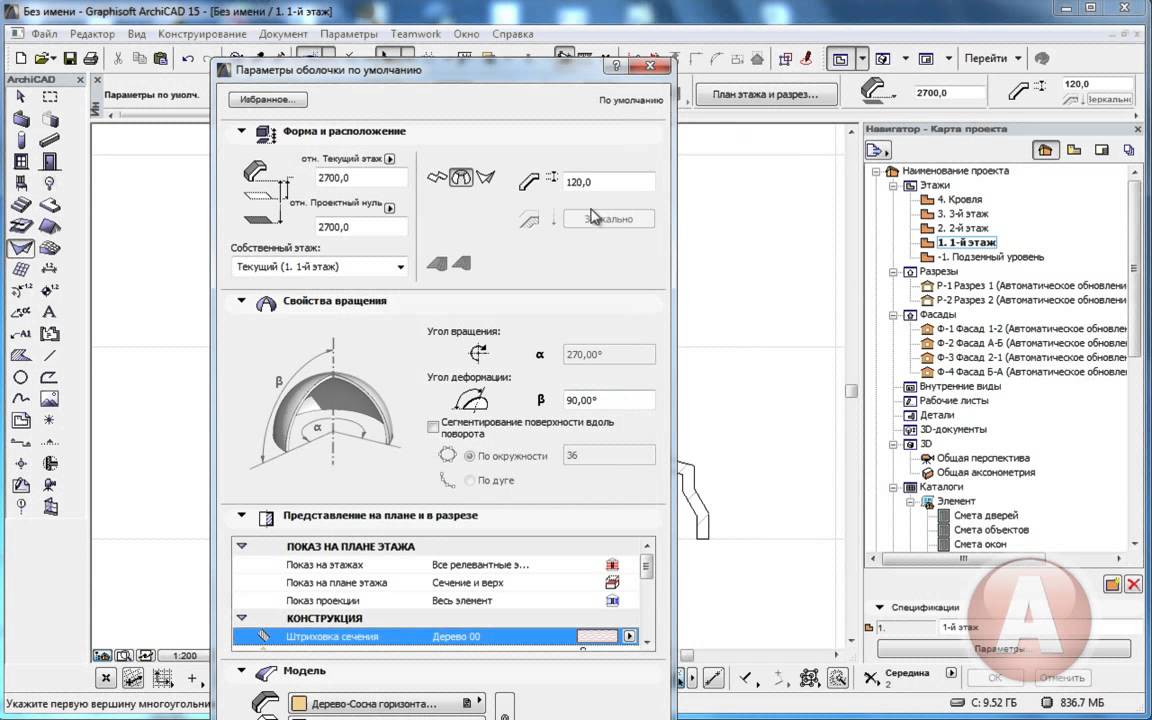
Task: Click the Print icon in the main toolbar
Action: [90, 59]
